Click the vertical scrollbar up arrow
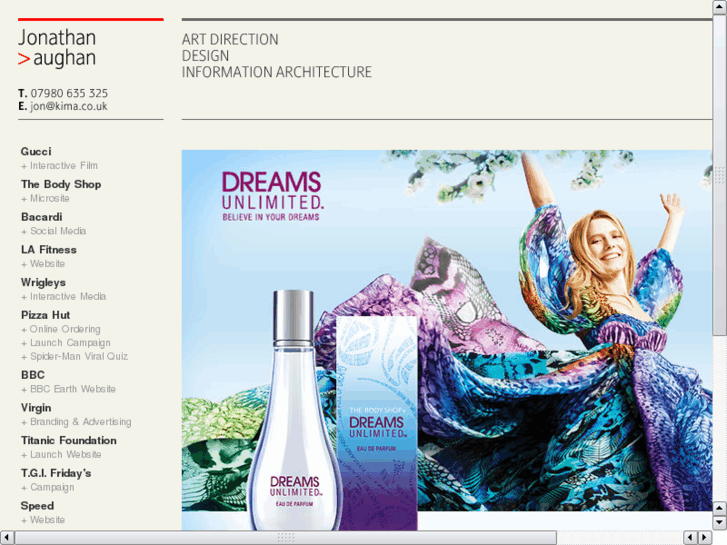 [720, 7]
